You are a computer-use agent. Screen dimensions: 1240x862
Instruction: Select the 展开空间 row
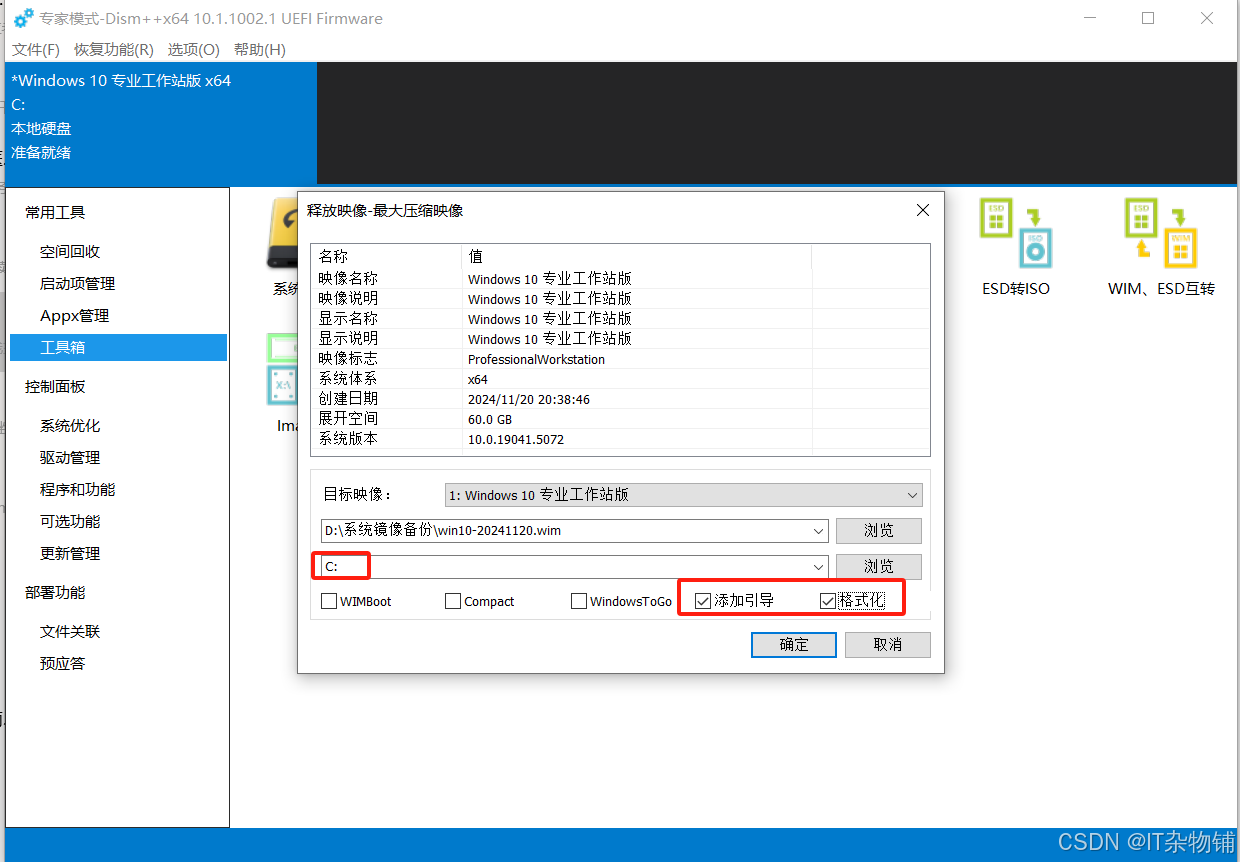[620, 419]
